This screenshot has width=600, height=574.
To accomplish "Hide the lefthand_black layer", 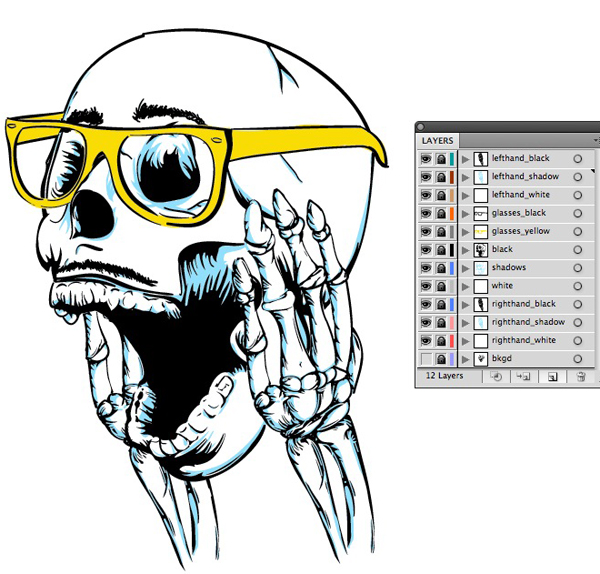I will tap(426, 158).
